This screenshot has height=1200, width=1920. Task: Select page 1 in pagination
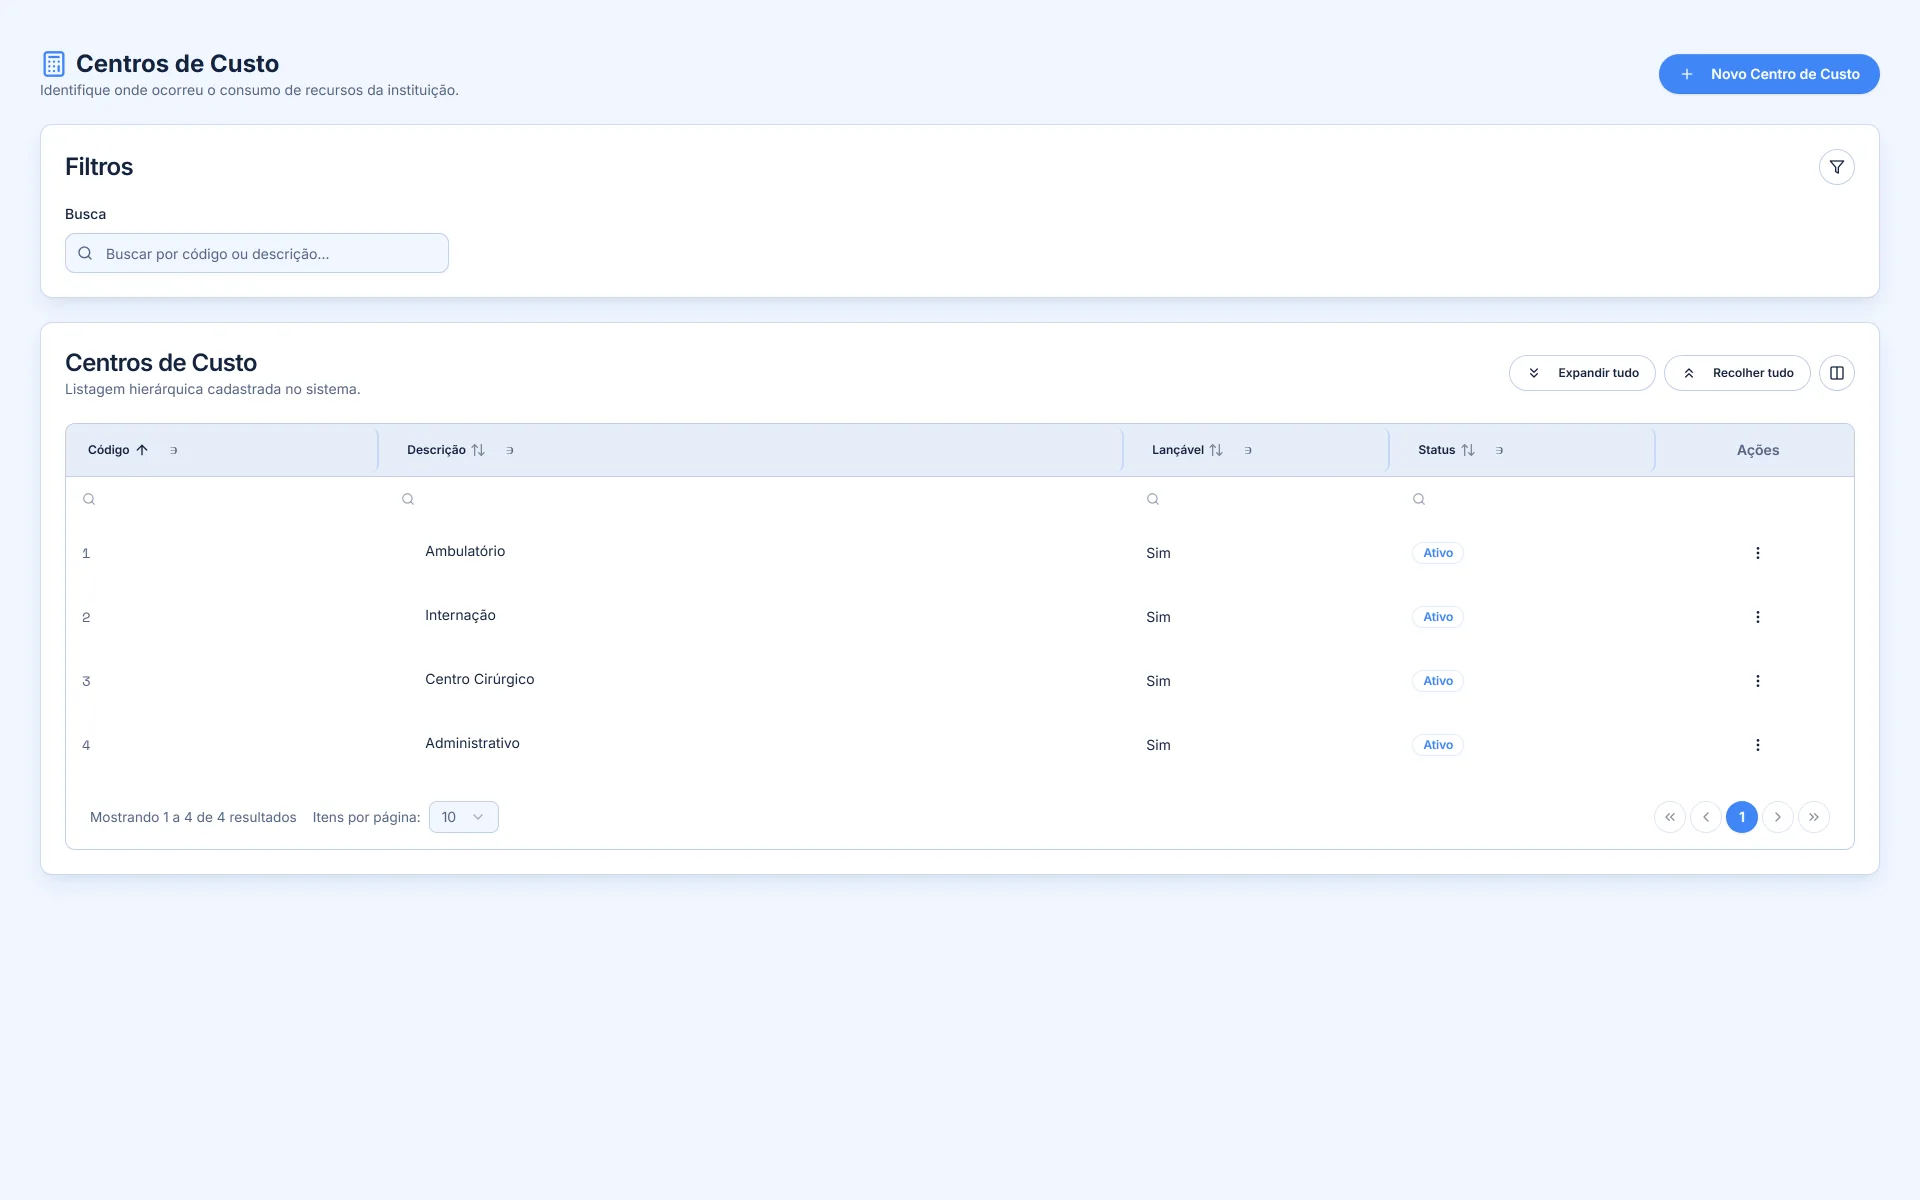[1742, 817]
